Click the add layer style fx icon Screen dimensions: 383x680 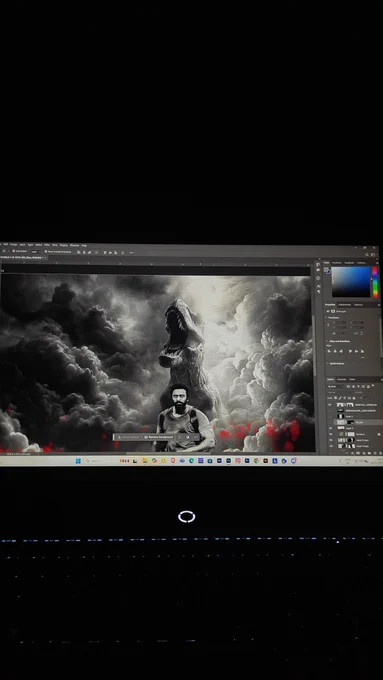[352, 453]
